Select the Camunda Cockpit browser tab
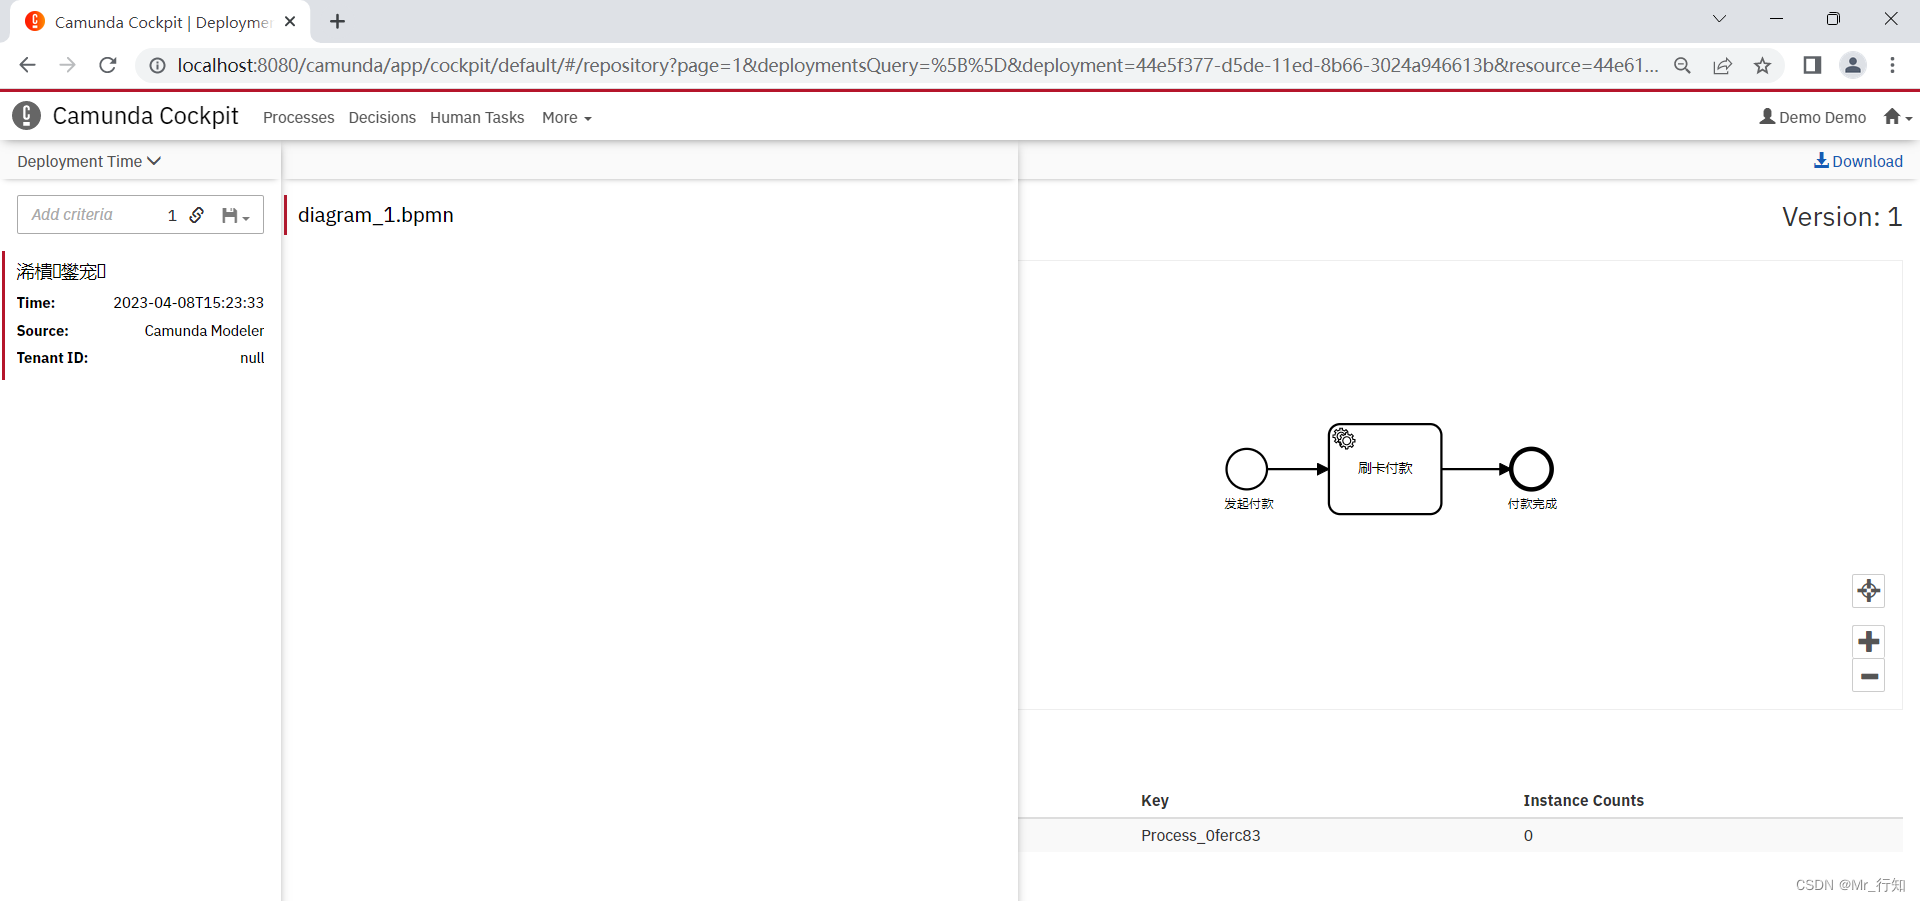The height and width of the screenshot is (901, 1920). click(160, 22)
